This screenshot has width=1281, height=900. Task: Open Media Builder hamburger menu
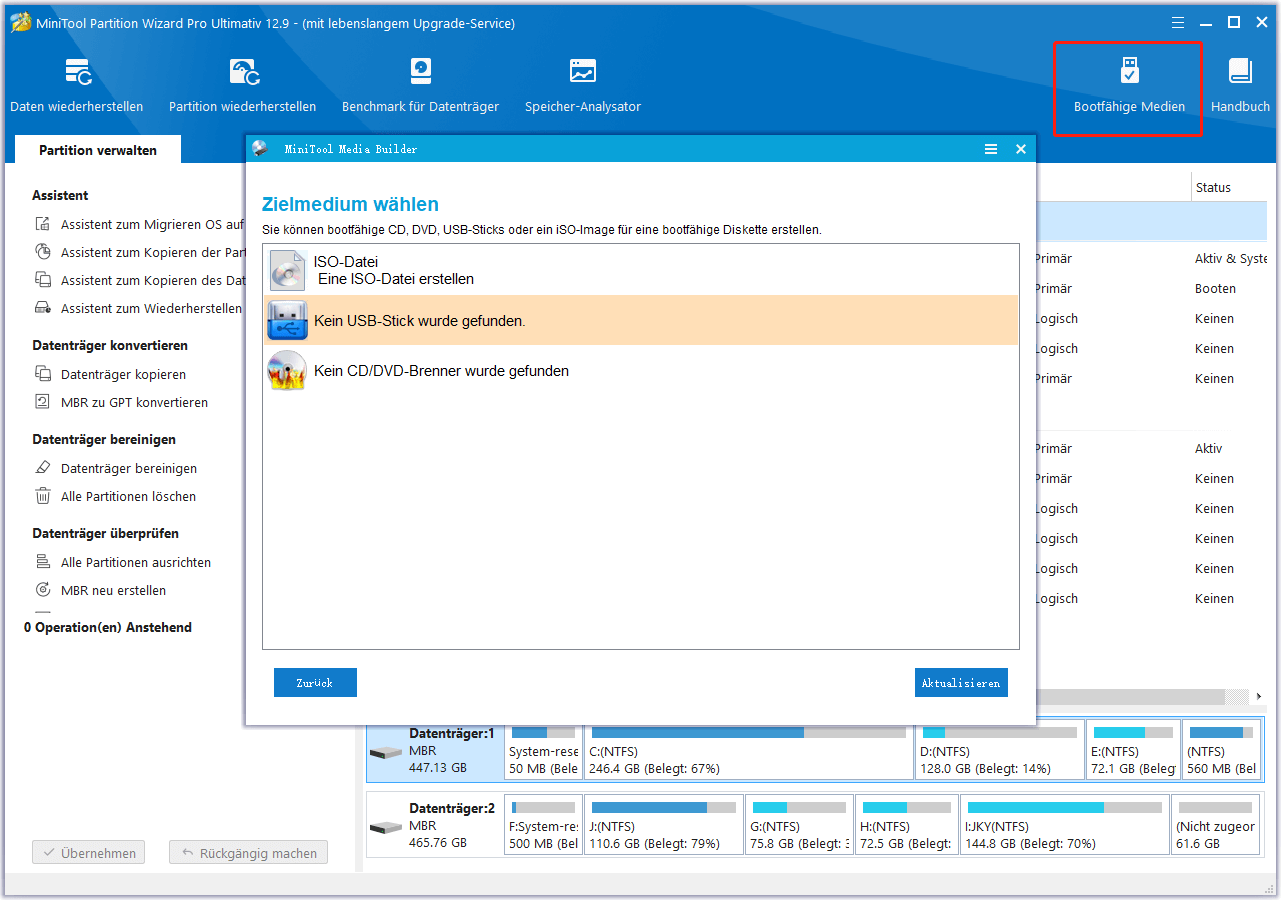[991, 149]
